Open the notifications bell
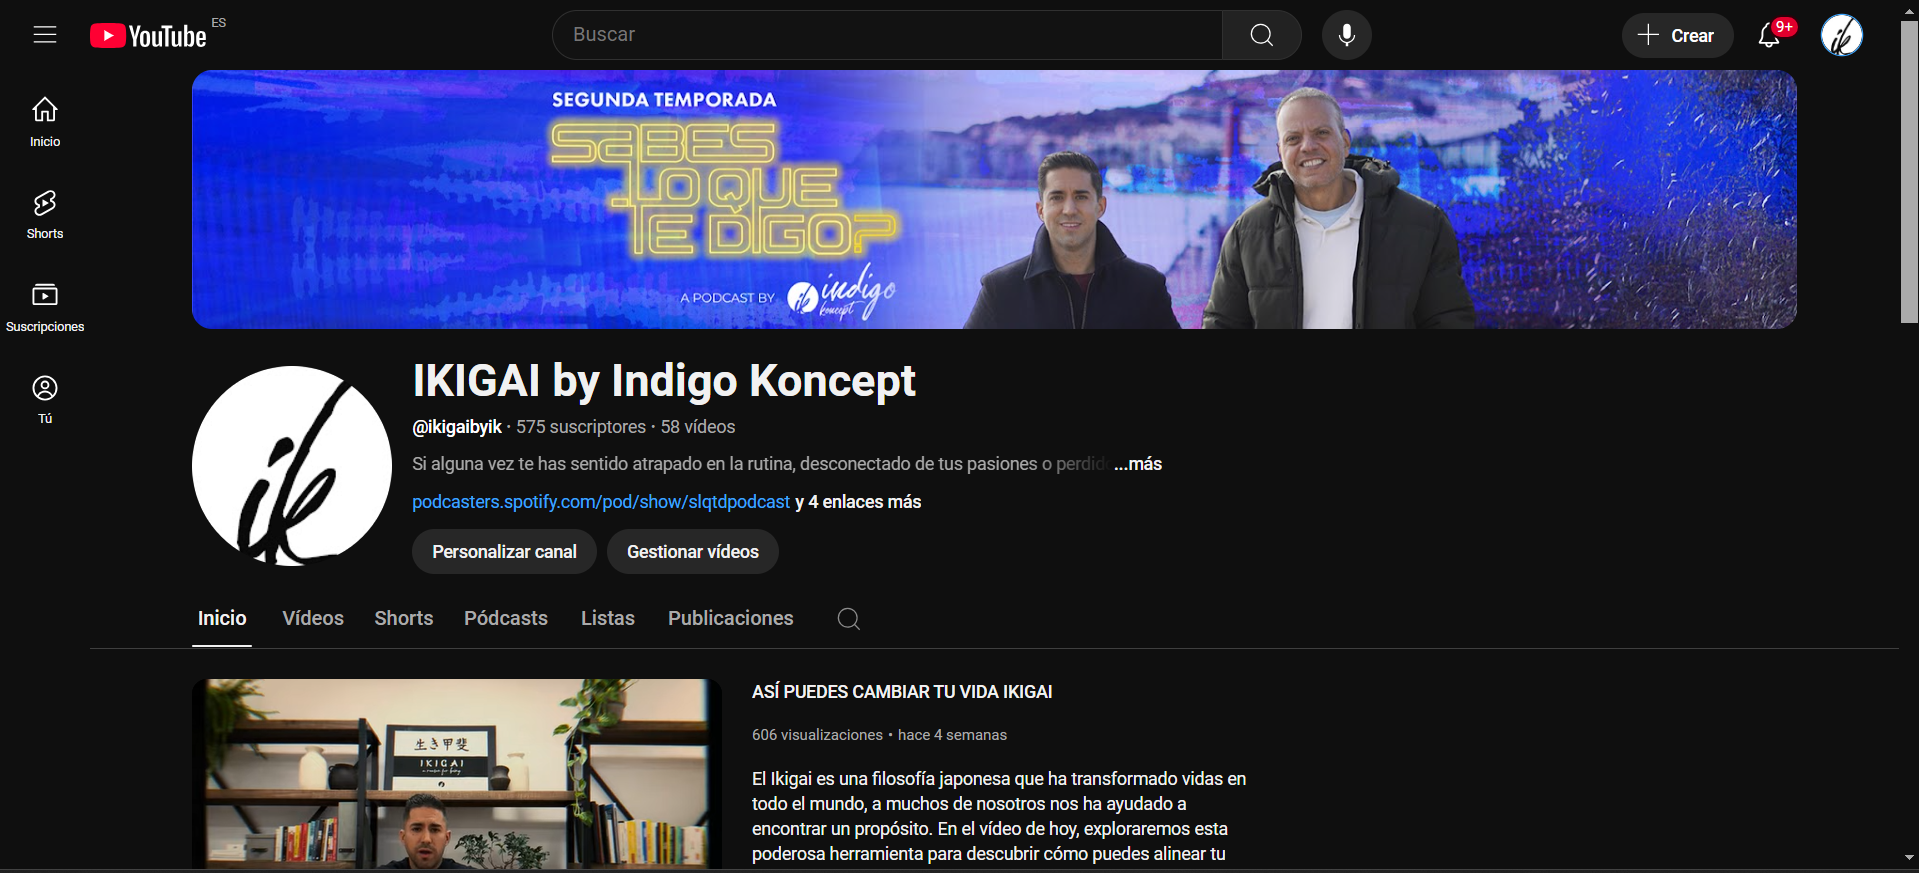 (1769, 36)
